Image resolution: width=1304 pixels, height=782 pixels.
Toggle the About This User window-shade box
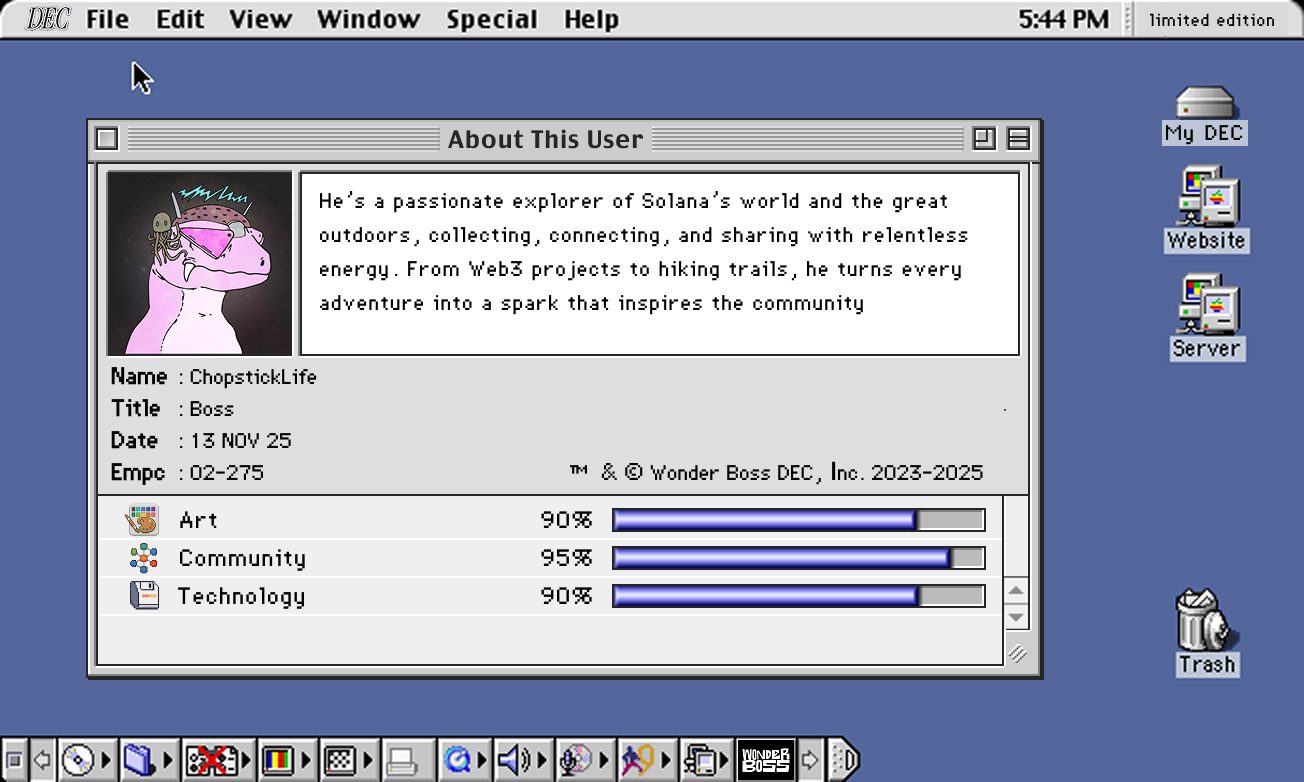[x=1018, y=139]
